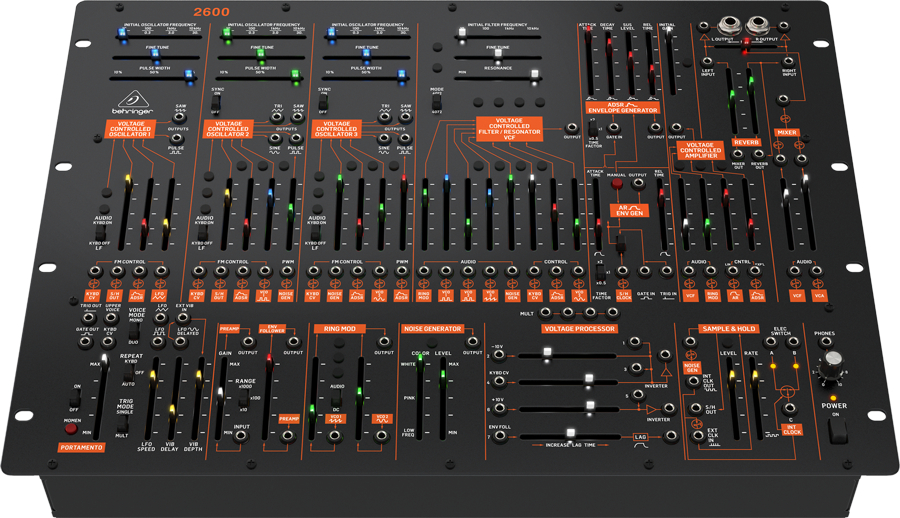Select the VCO 2 TRI output jack
This screenshot has height=518, width=900.
277,117
